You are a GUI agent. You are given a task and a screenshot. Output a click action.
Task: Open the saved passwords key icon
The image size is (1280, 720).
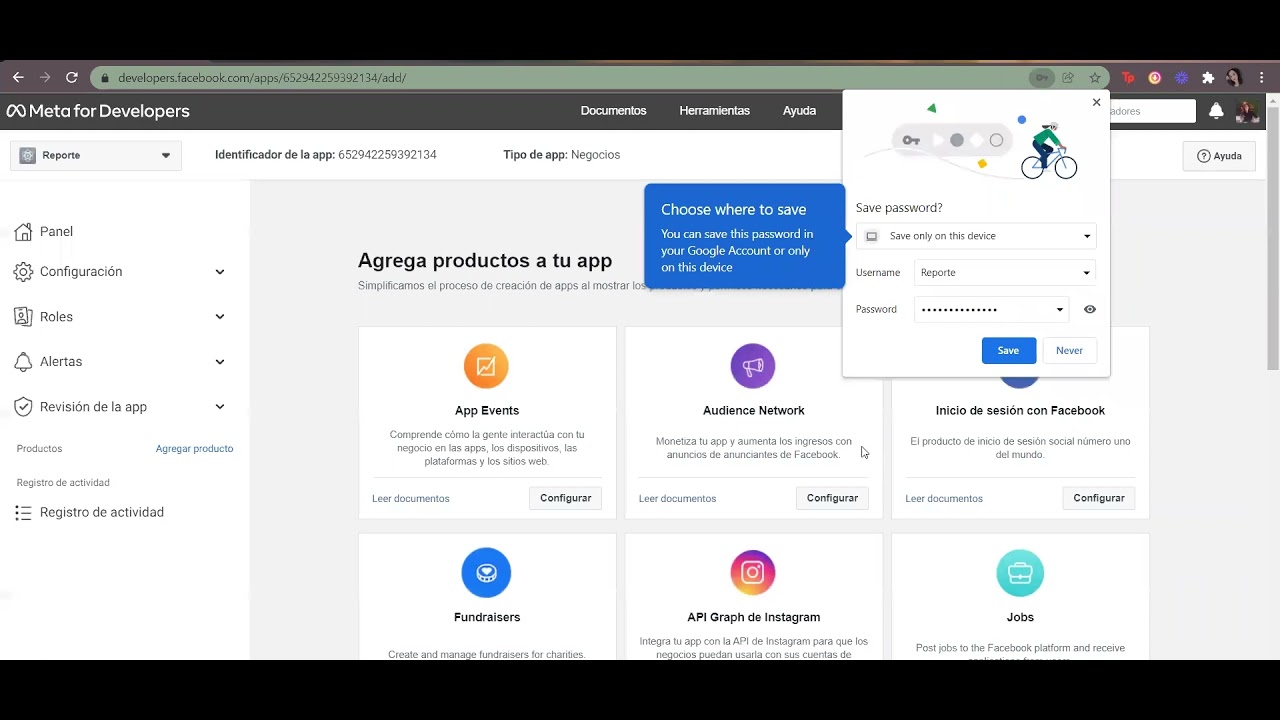pos(1042,77)
